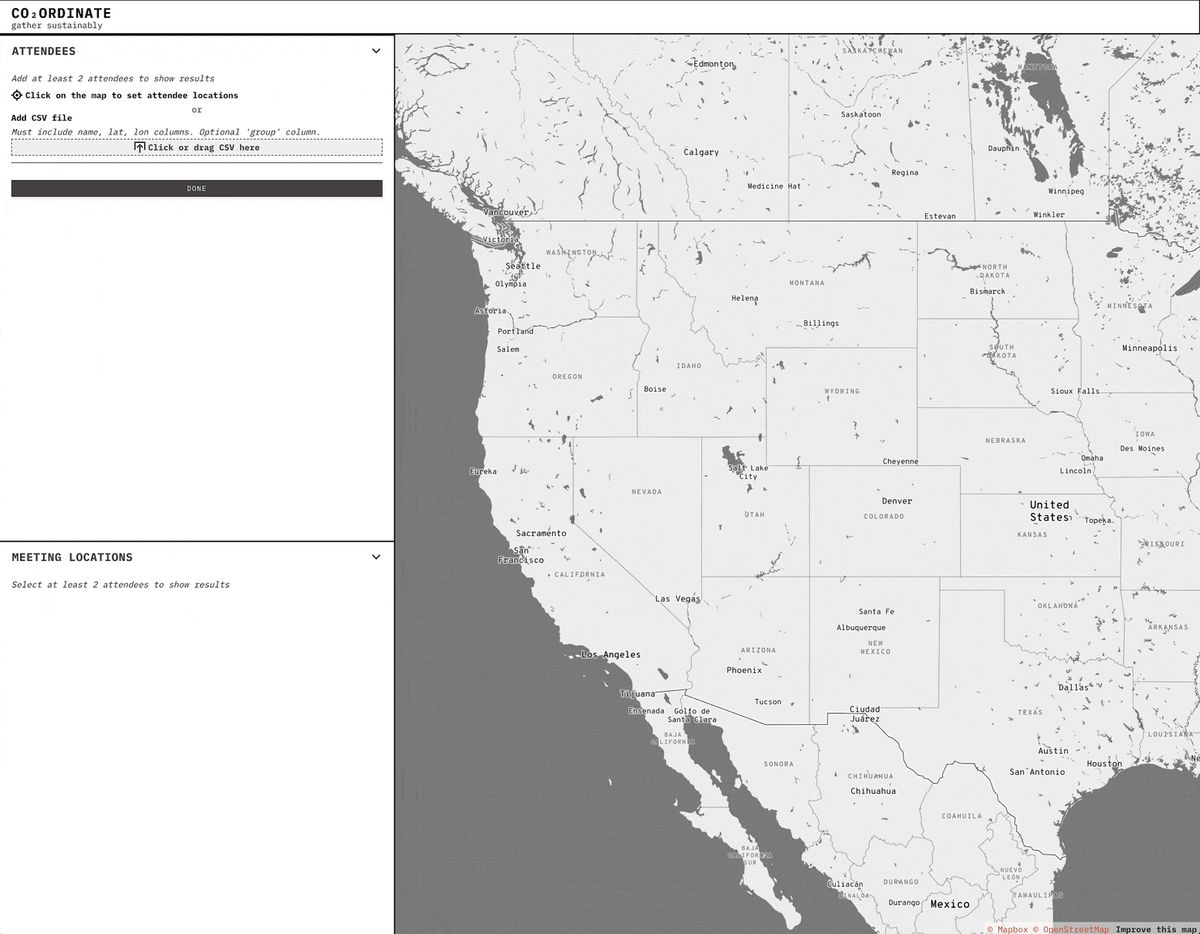This screenshot has height=934, width=1200.
Task: Select Salt Lake City on the map
Action: (748, 472)
